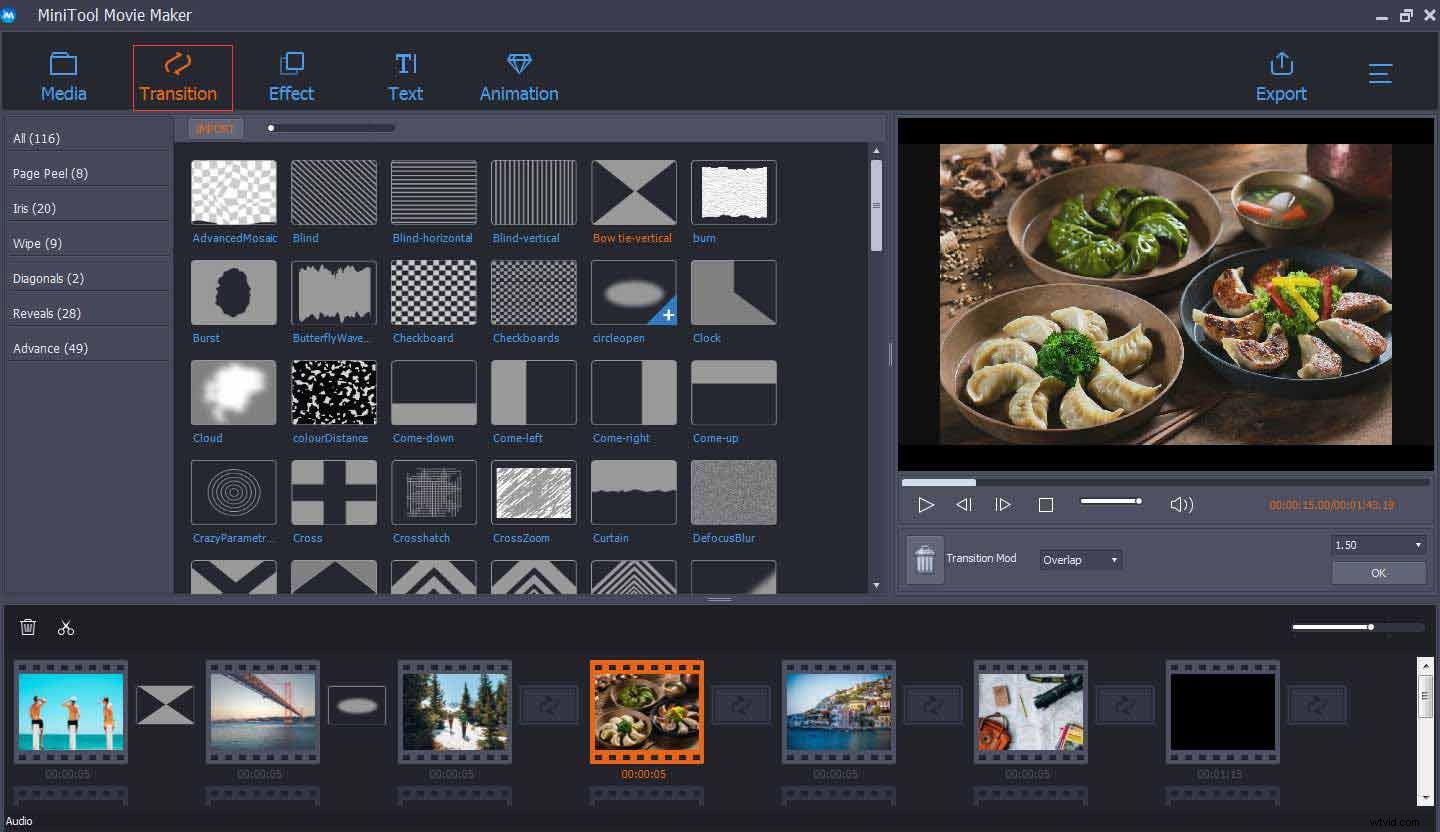Step to next frame in preview
Screen dimensions: 1440x832
tap(1003, 505)
